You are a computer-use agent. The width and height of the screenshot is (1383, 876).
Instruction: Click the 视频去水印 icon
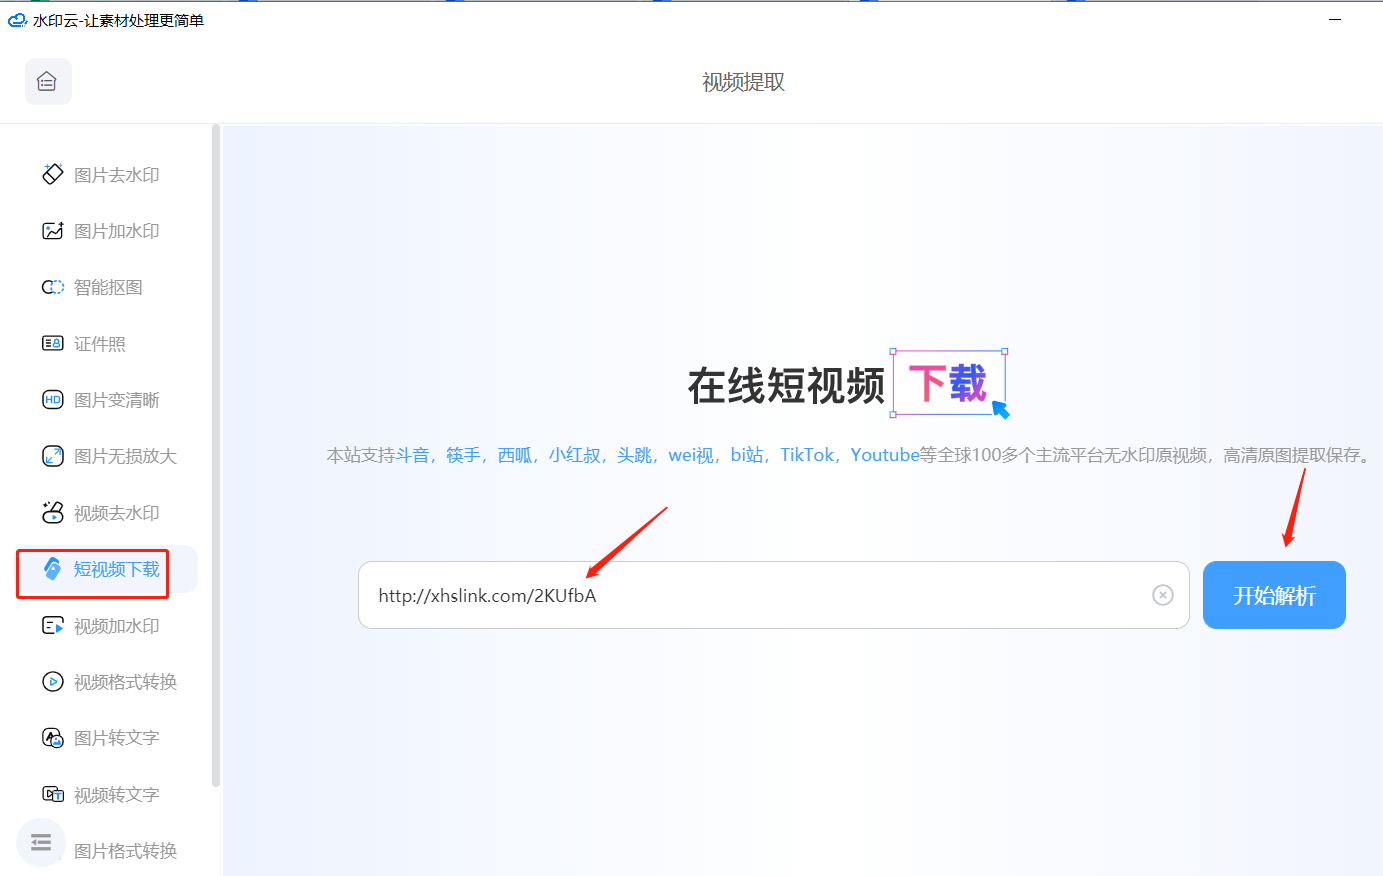click(53, 512)
